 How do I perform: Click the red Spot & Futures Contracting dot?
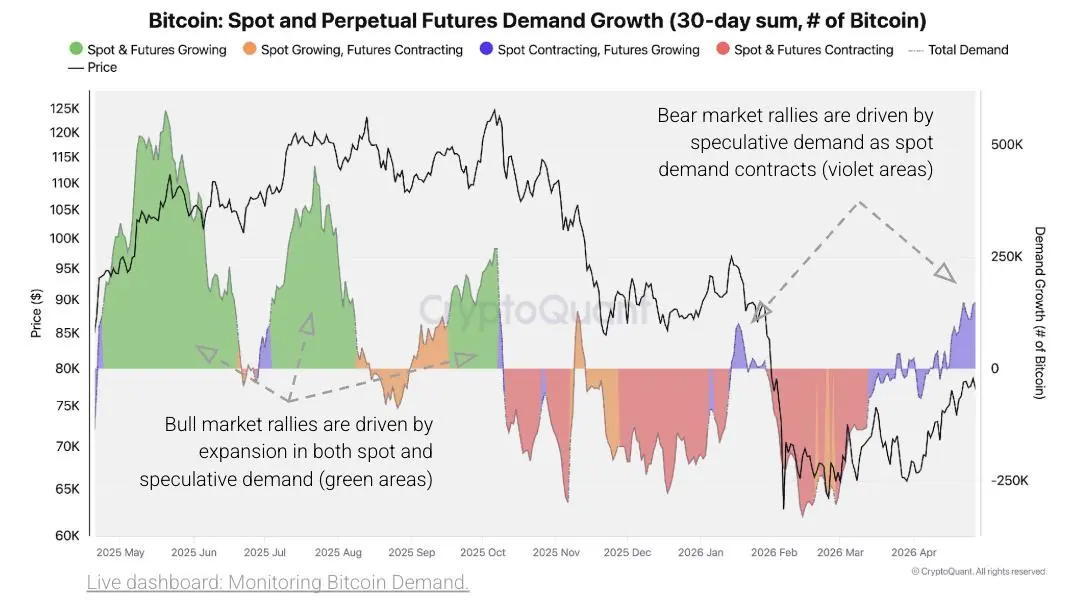pyautogui.click(x=723, y=49)
